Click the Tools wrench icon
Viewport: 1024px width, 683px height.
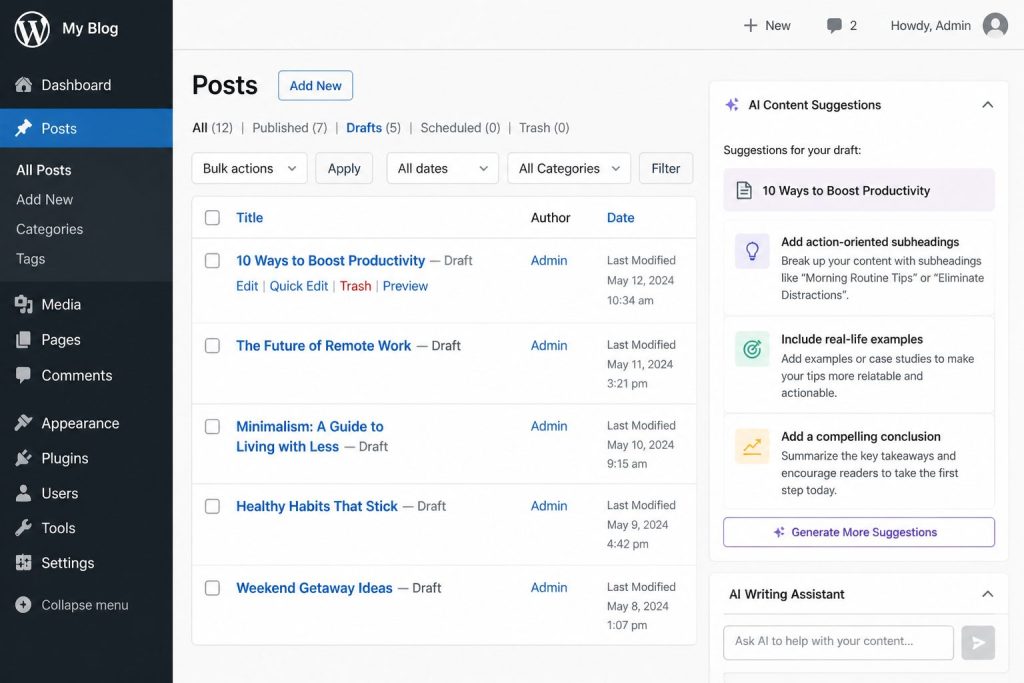[24, 528]
